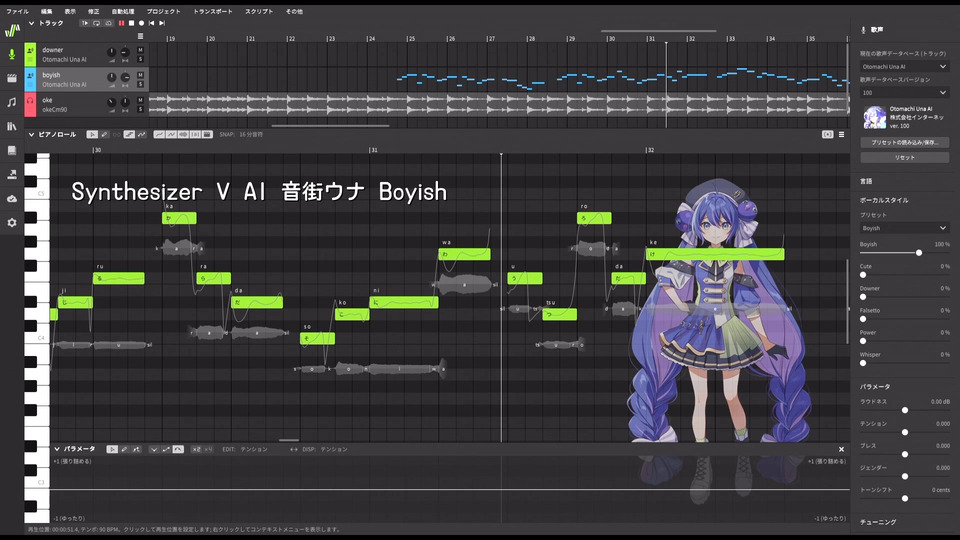960x540 pixels.
Task: Start recording with the circle button
Action: point(141,23)
